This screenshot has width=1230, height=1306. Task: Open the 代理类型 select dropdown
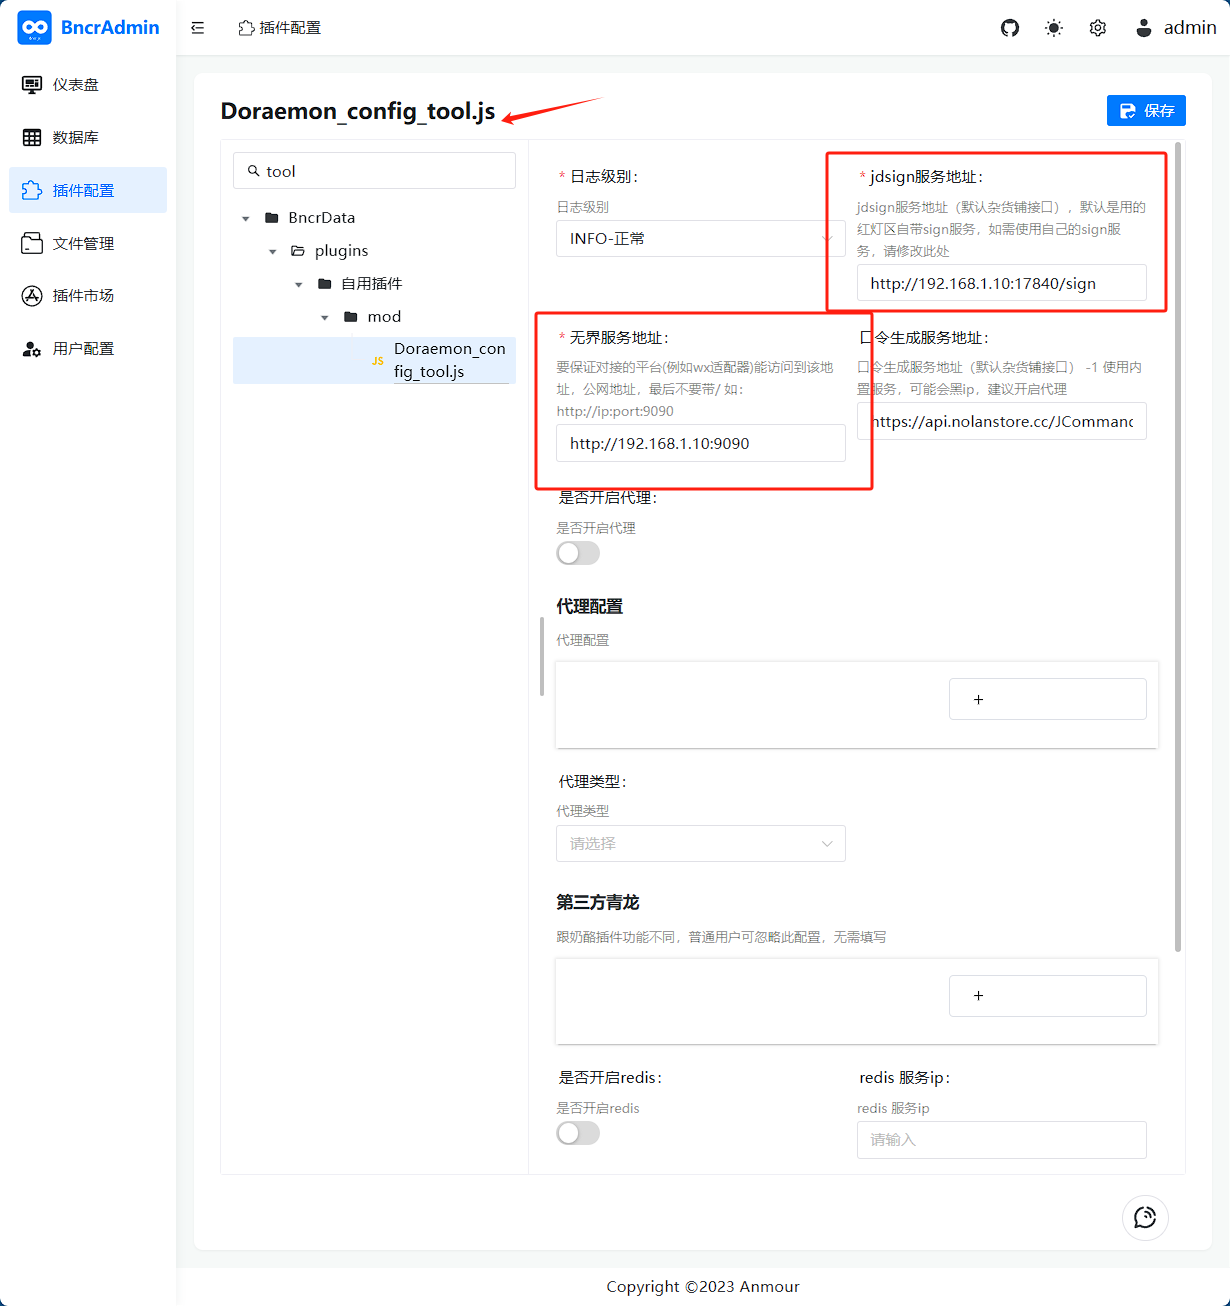pos(700,844)
